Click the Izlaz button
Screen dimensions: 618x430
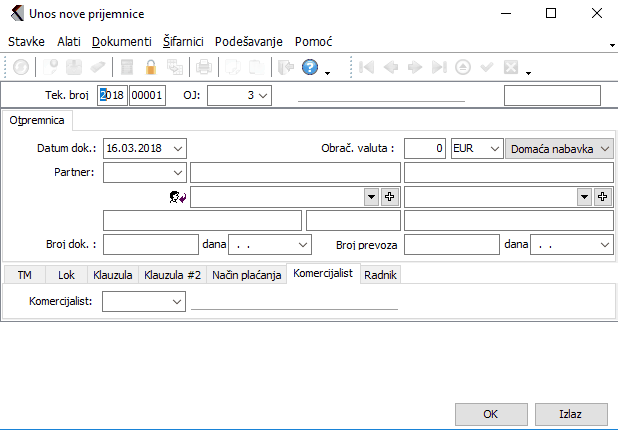571,413
